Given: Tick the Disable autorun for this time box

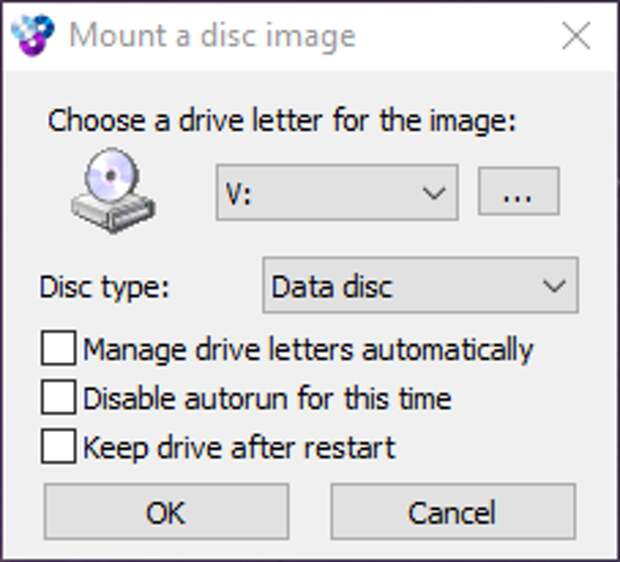Looking at the screenshot, I should click(59, 397).
